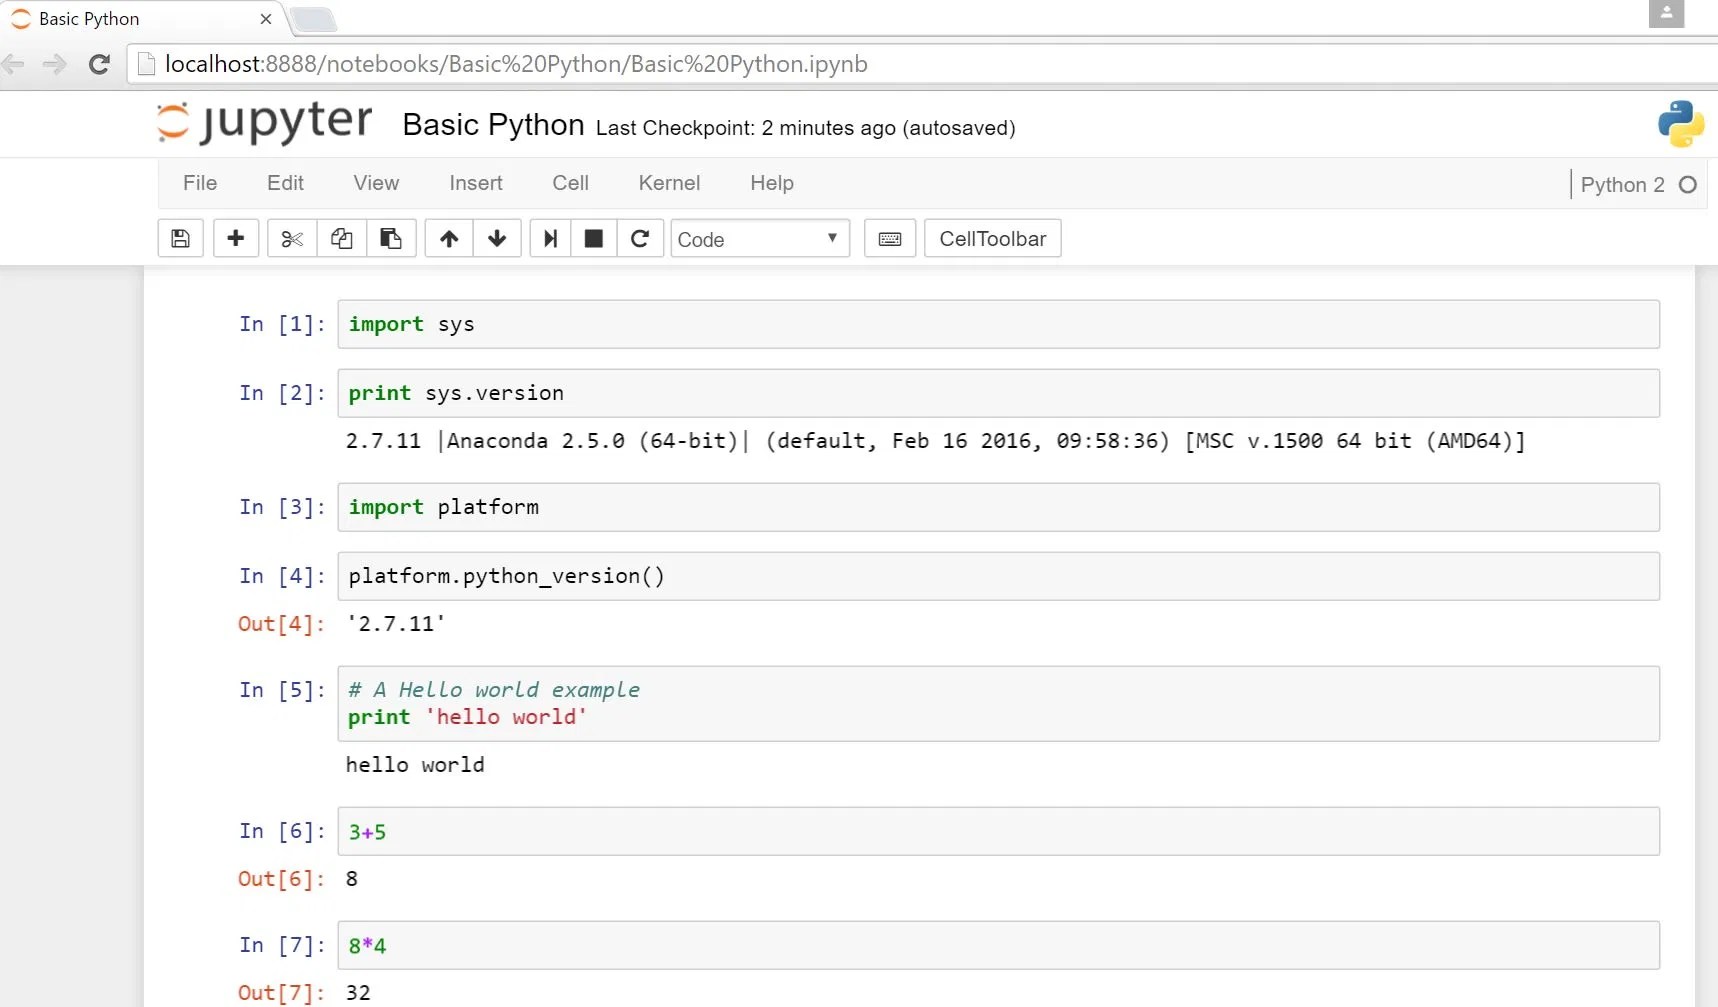Click the hello world code cell
The image size is (1718, 1007).
coord(997,704)
